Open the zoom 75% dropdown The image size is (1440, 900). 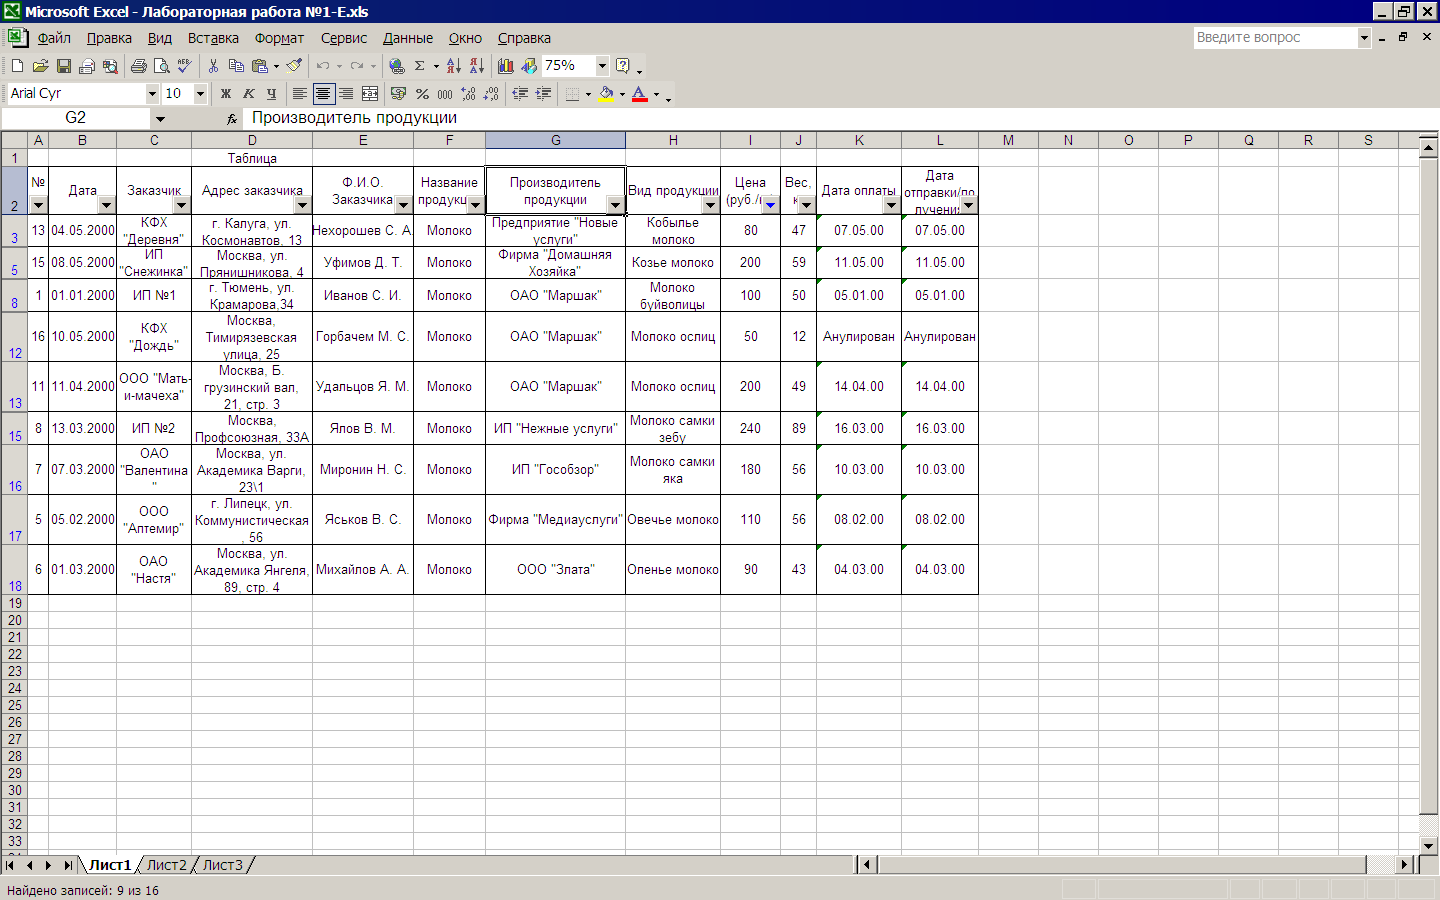tap(602, 66)
